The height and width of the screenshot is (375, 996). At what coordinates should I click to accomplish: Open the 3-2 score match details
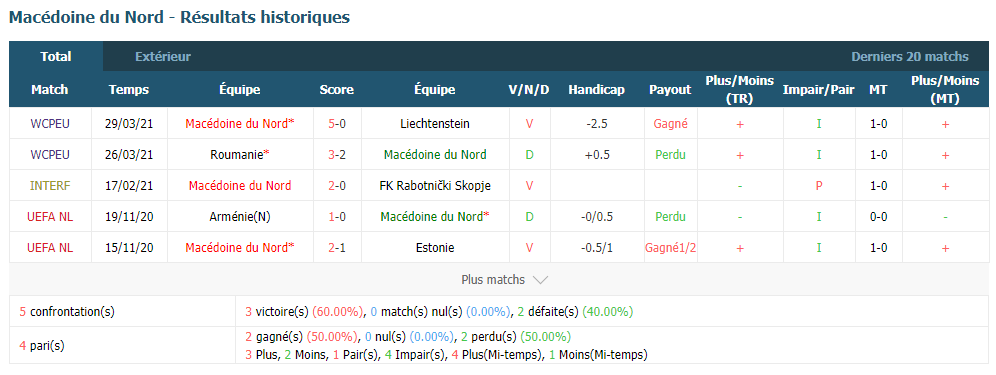pyautogui.click(x=337, y=154)
